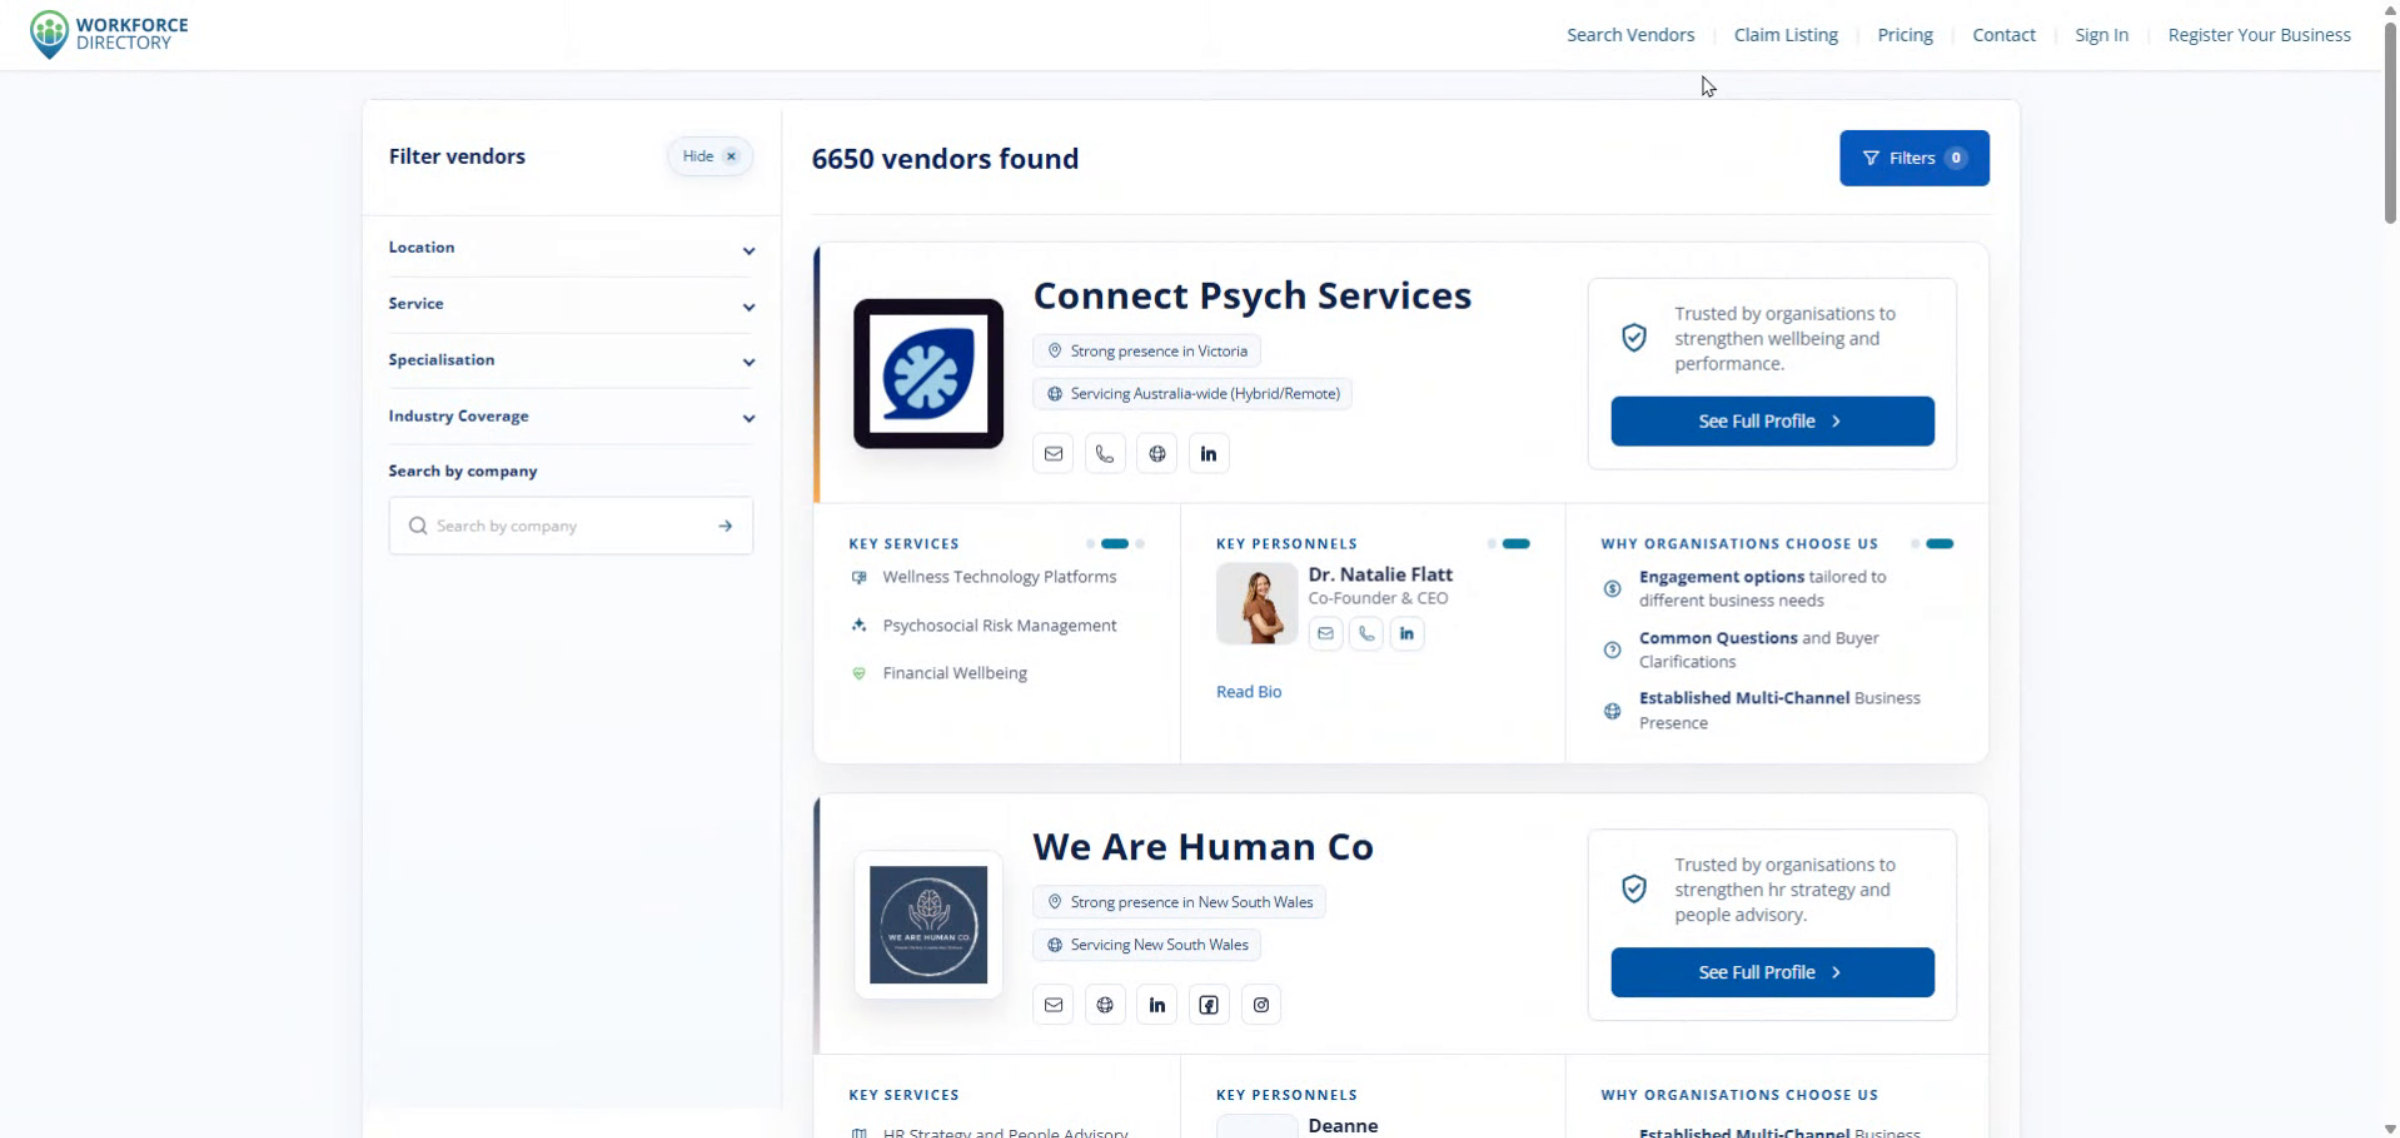
Task: Click the search magnifier icon
Action: click(418, 526)
